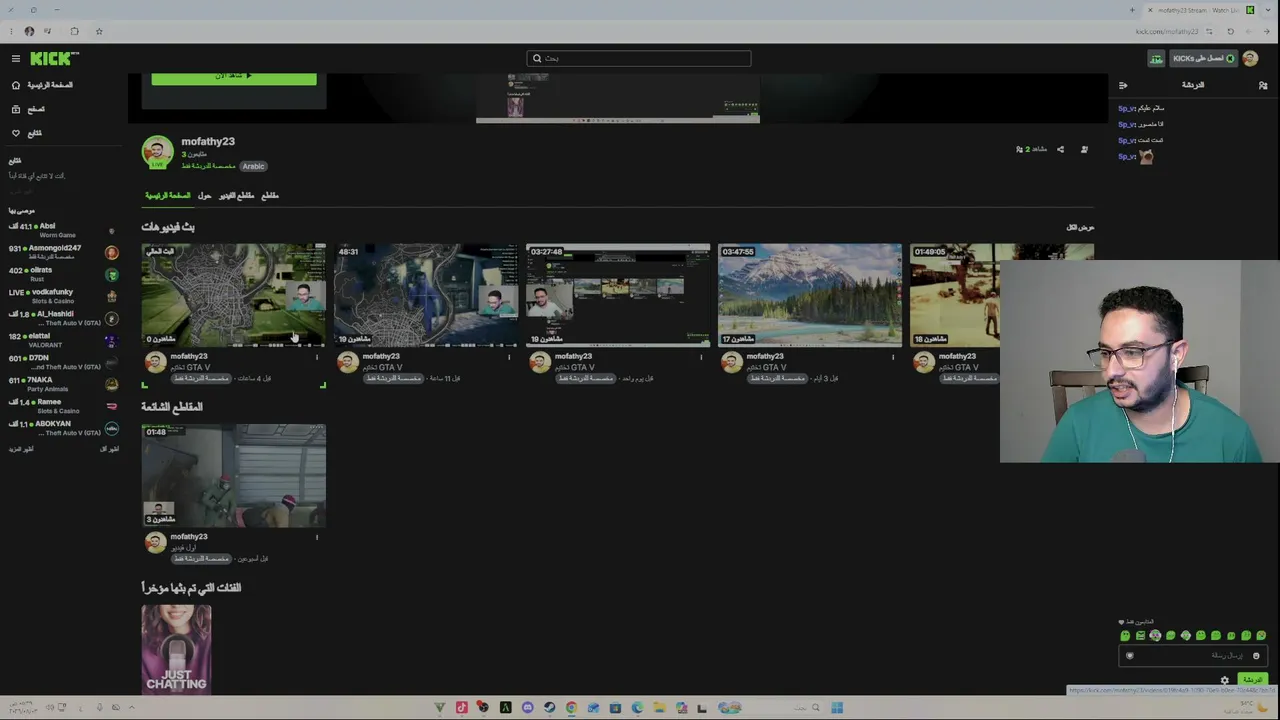The image size is (1280, 720).
Task: Open recommended channel Asmongold247
Action: pos(64,252)
